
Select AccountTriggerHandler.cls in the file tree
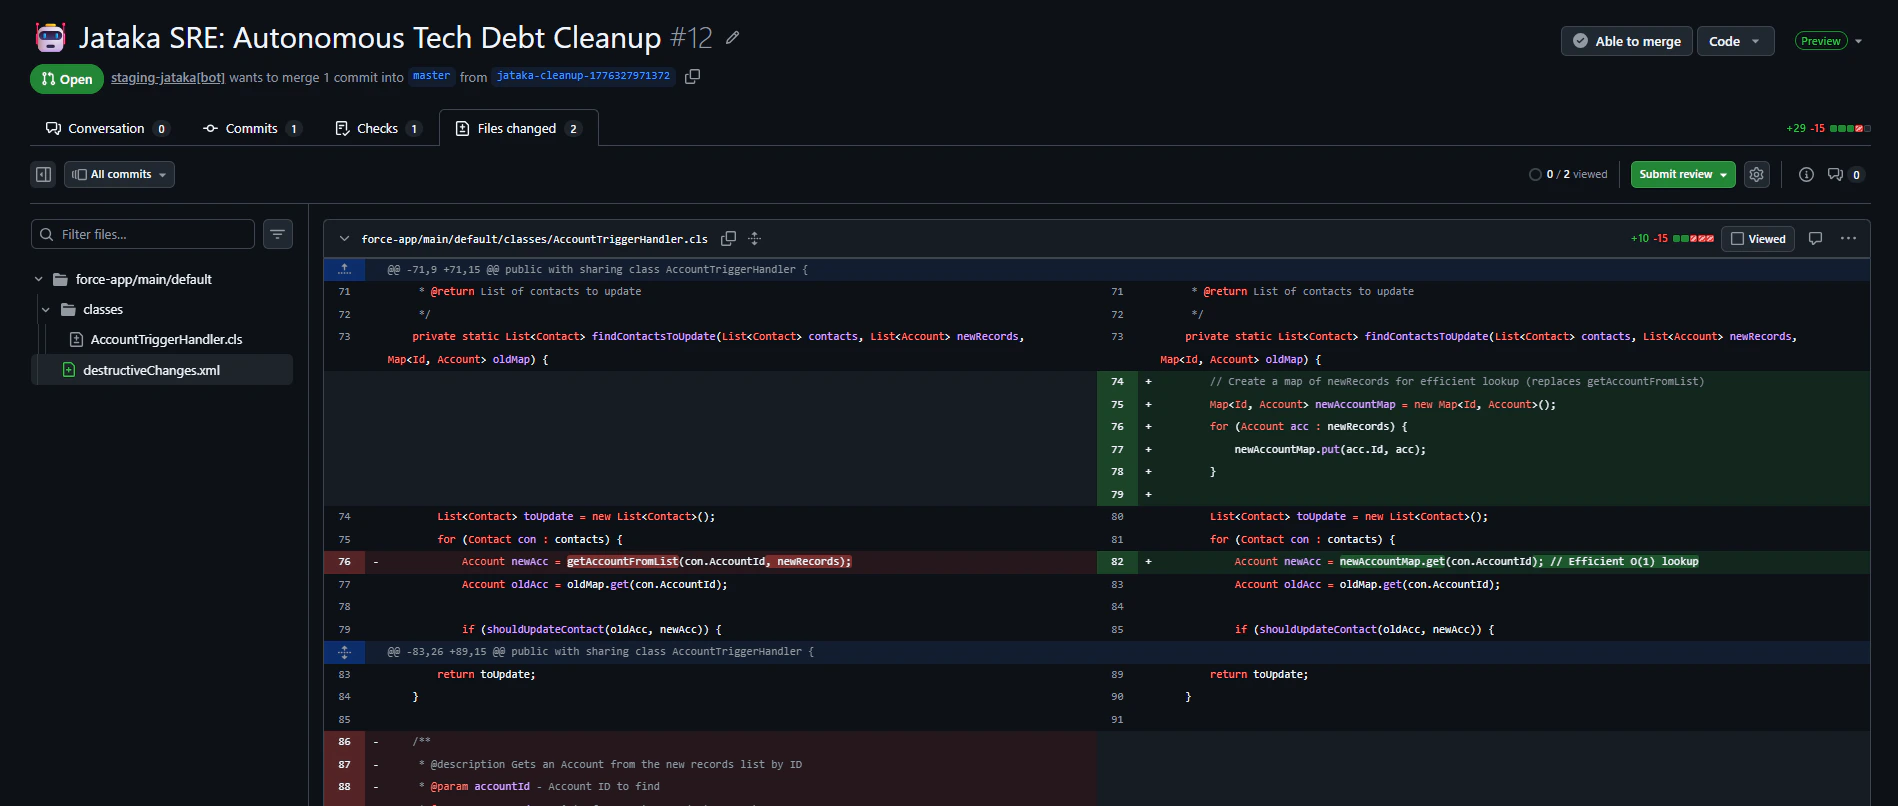[x=166, y=340]
